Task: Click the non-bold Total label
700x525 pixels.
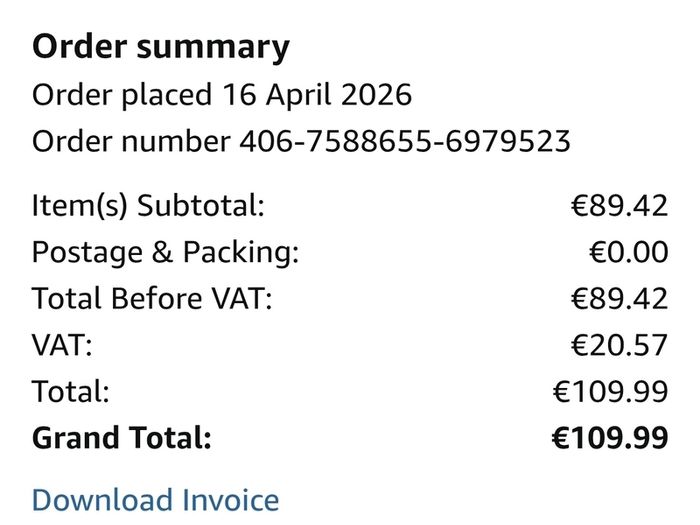Action: coord(71,392)
